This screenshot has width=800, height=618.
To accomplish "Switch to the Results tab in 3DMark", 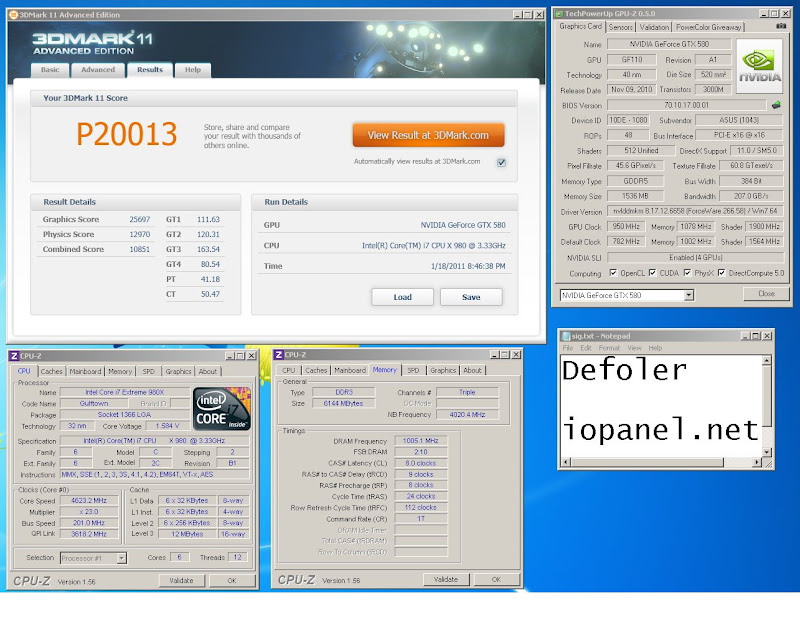I will (149, 69).
